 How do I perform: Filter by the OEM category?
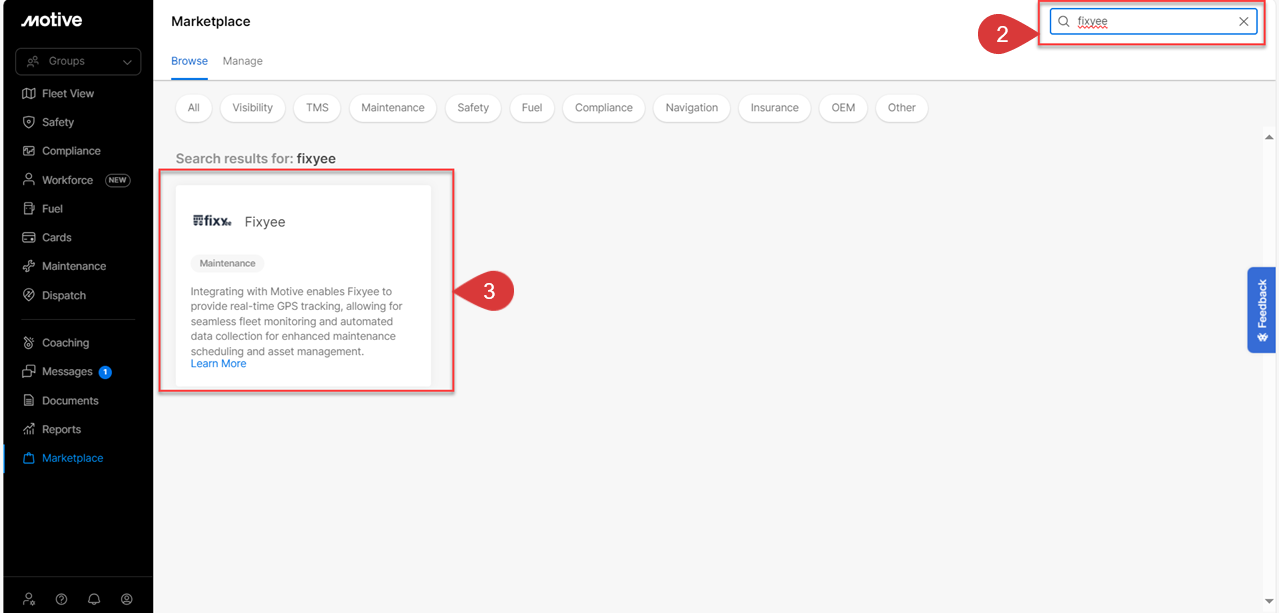[843, 108]
